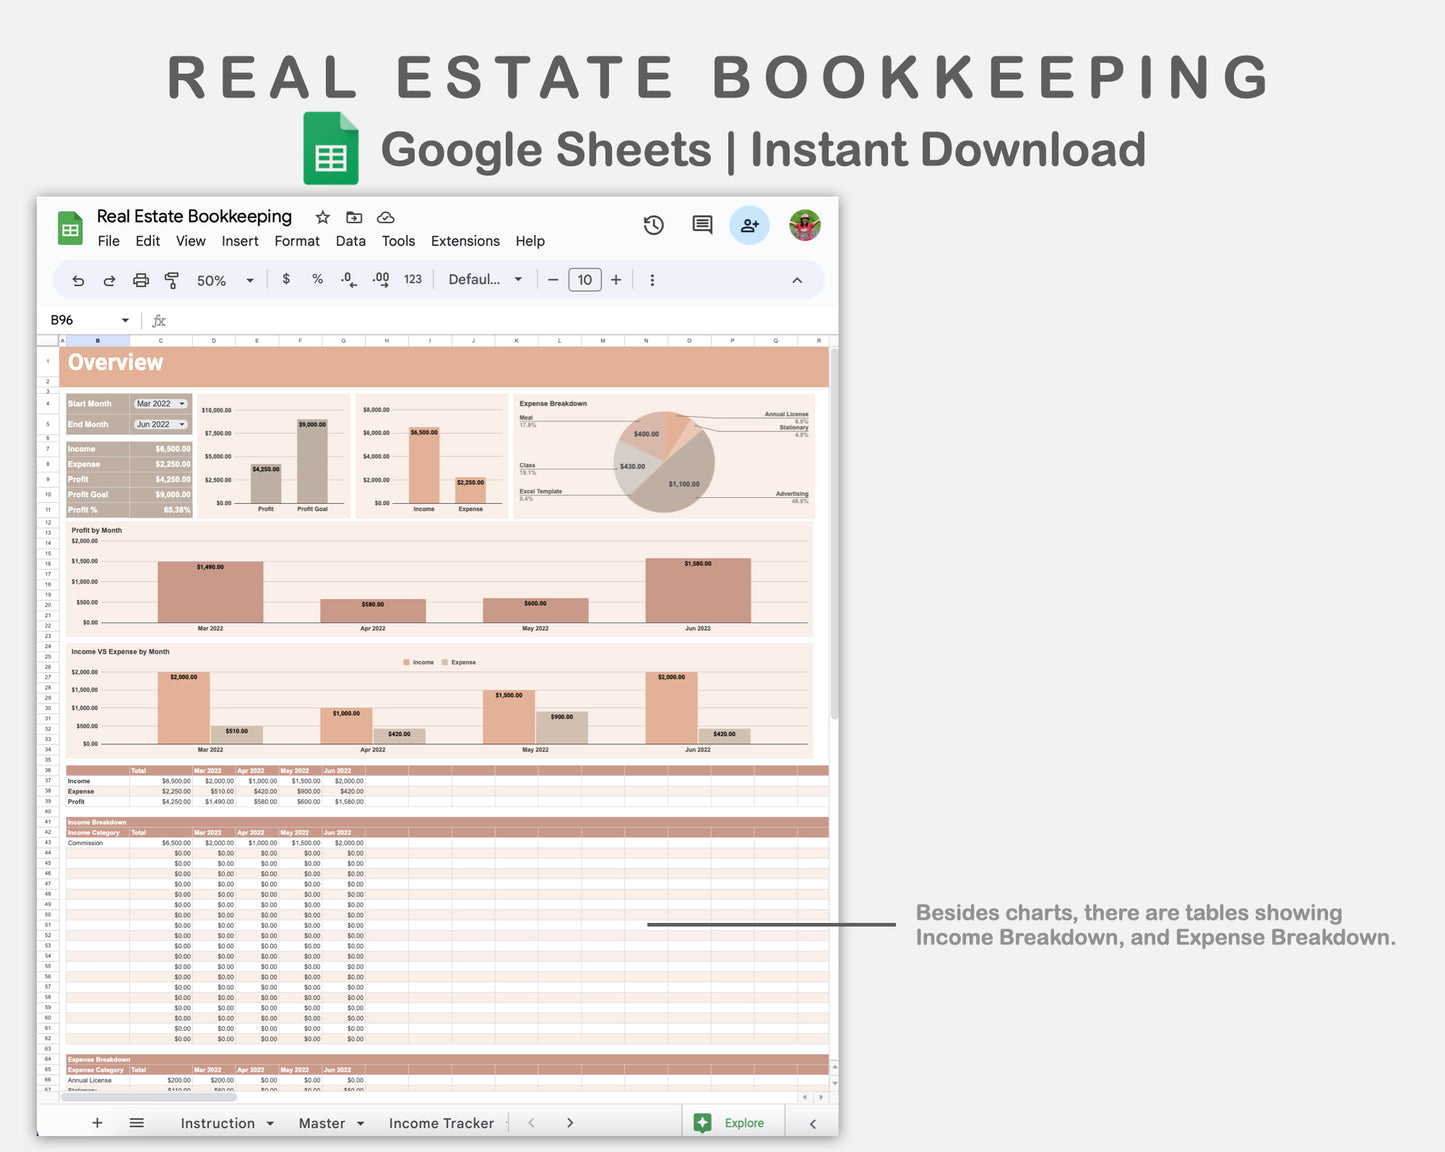Apply currency format with the dollar sign icon
The height and width of the screenshot is (1152, 1445).
click(287, 279)
